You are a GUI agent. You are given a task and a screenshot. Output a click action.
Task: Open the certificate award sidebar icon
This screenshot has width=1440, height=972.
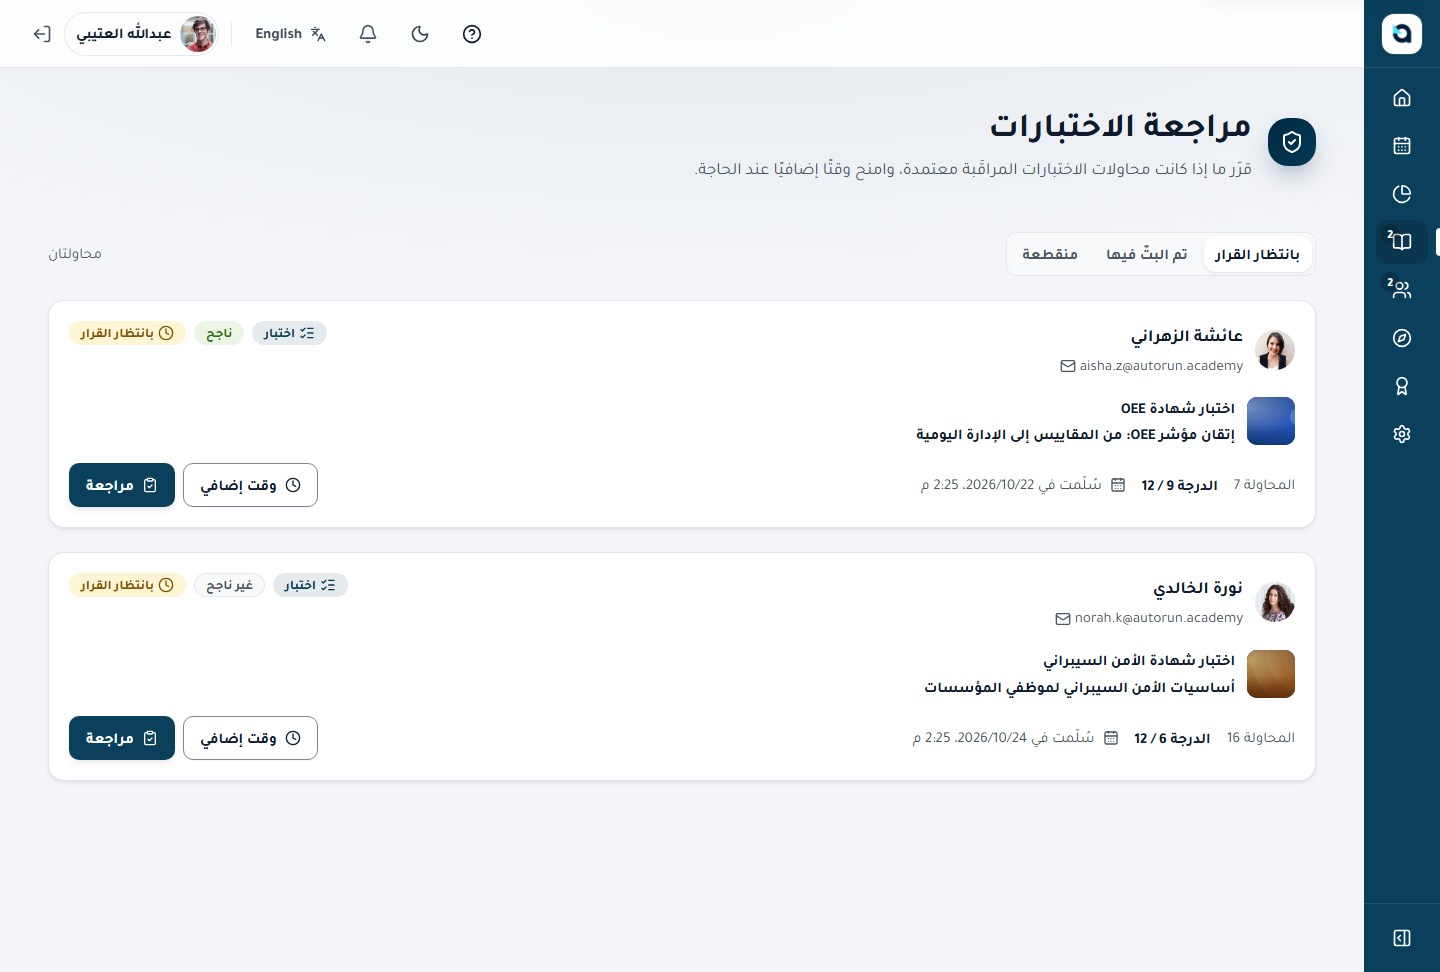[x=1402, y=386]
